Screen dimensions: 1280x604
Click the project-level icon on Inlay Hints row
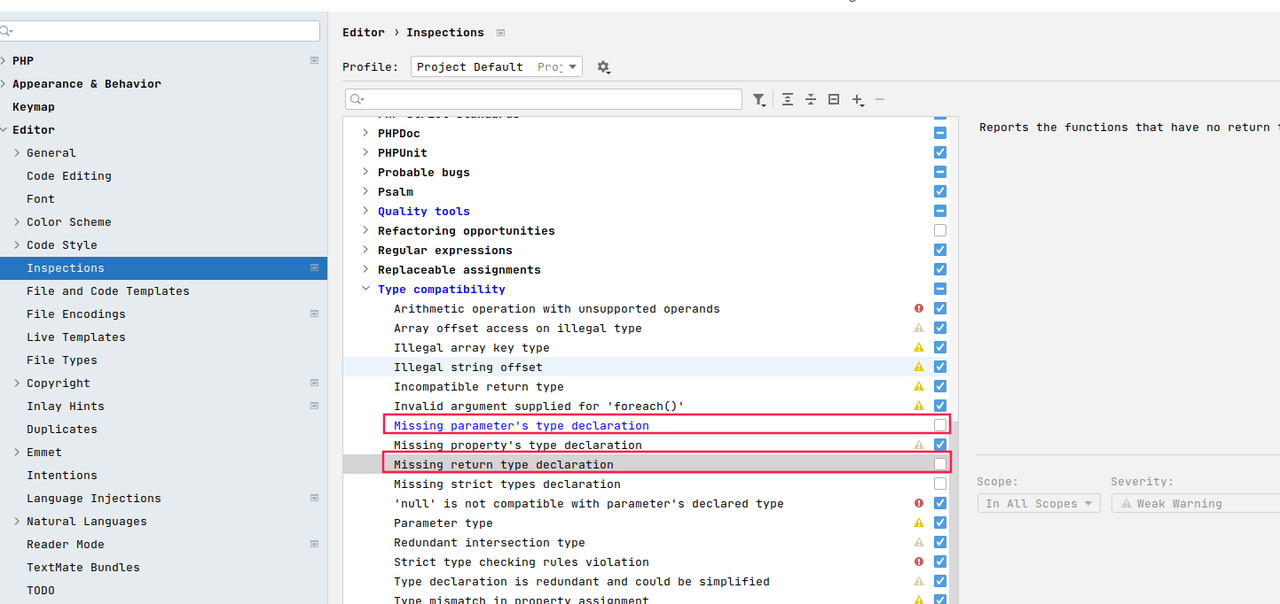(x=314, y=406)
